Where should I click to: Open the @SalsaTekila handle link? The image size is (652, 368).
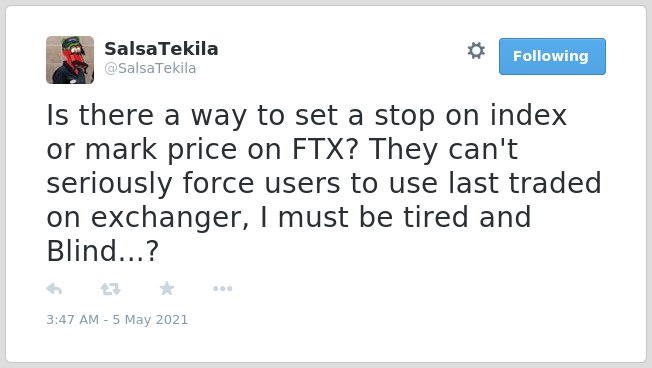point(150,68)
